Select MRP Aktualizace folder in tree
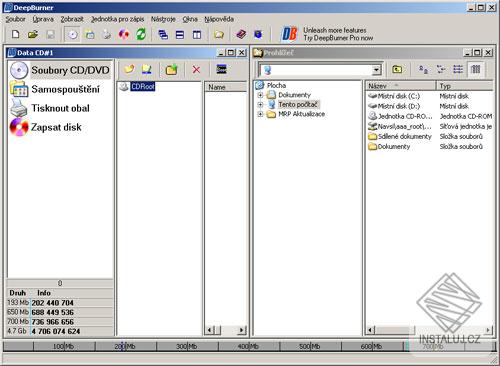 [x=301, y=114]
